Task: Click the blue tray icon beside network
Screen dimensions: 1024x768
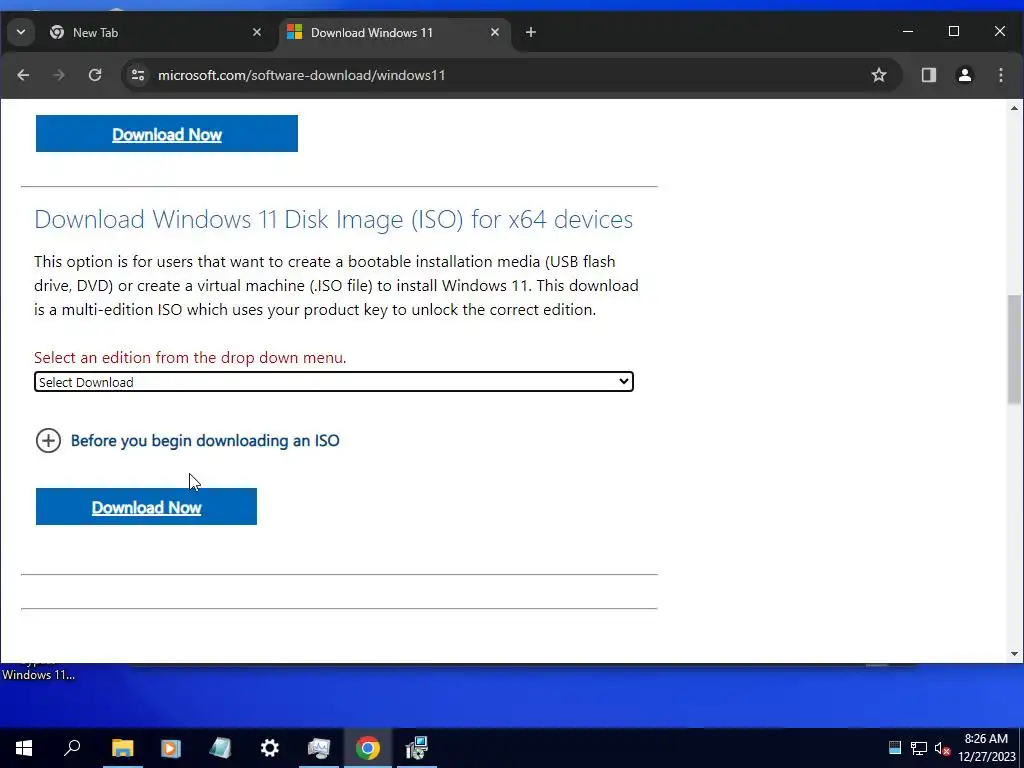Action: (x=895, y=748)
